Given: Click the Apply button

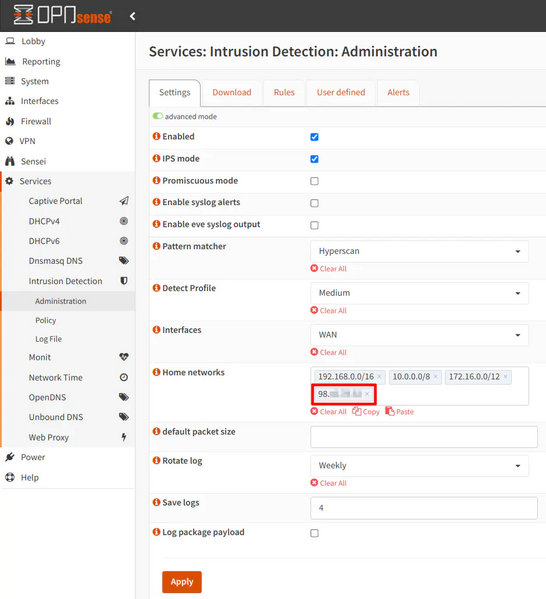Looking at the screenshot, I should pos(182,582).
